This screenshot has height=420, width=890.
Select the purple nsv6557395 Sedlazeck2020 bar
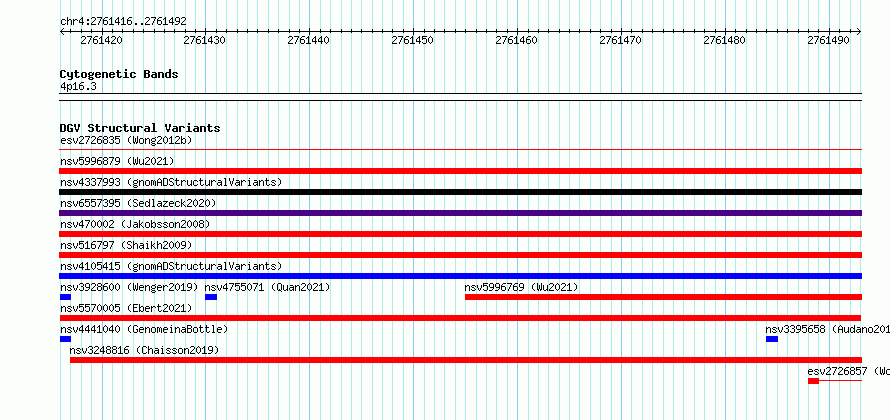click(x=460, y=213)
